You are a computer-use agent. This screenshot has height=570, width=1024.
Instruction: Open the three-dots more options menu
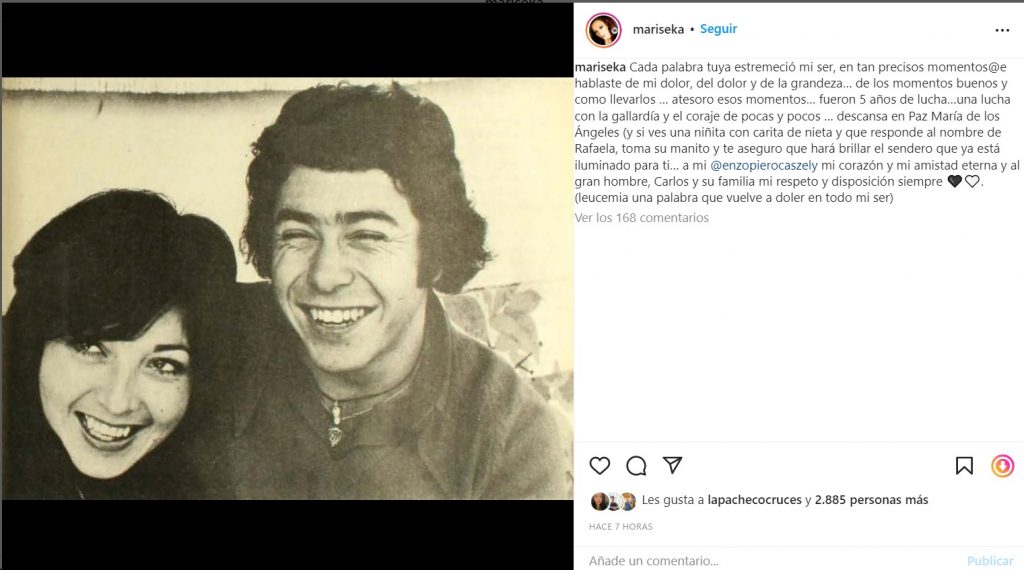coord(1002,30)
